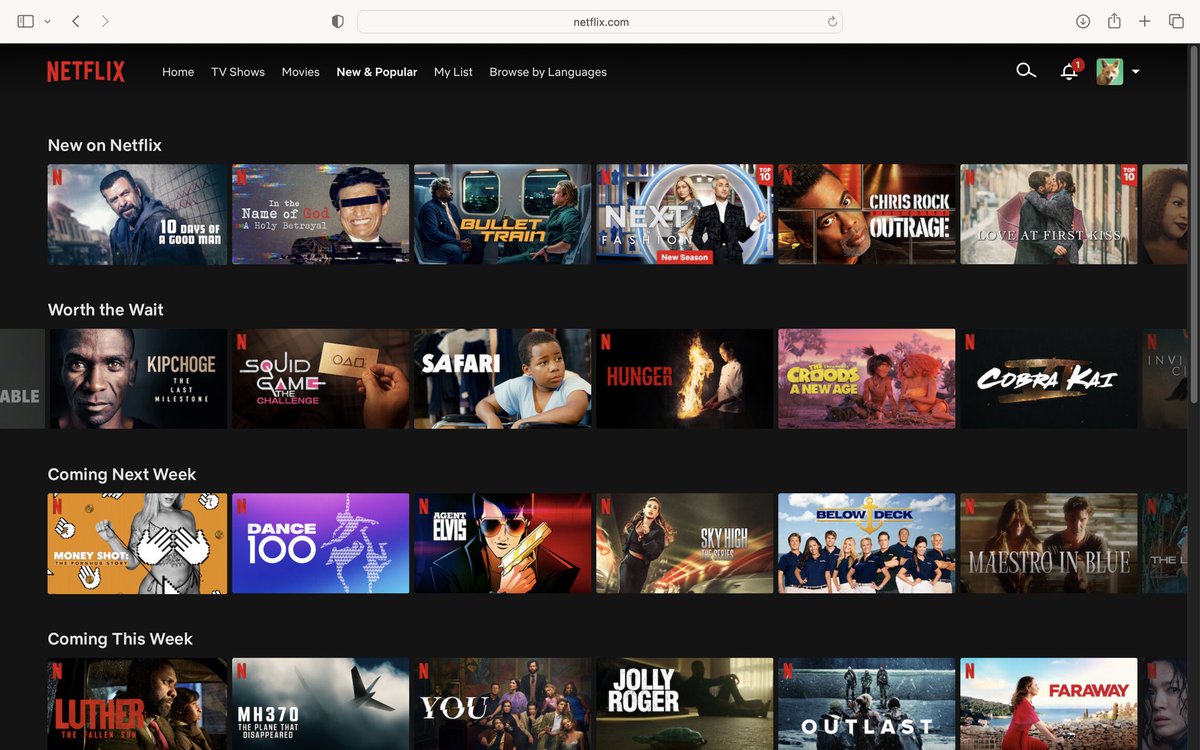1200x750 pixels.
Task: Go to the Home menu item
Action: pyautogui.click(x=178, y=72)
